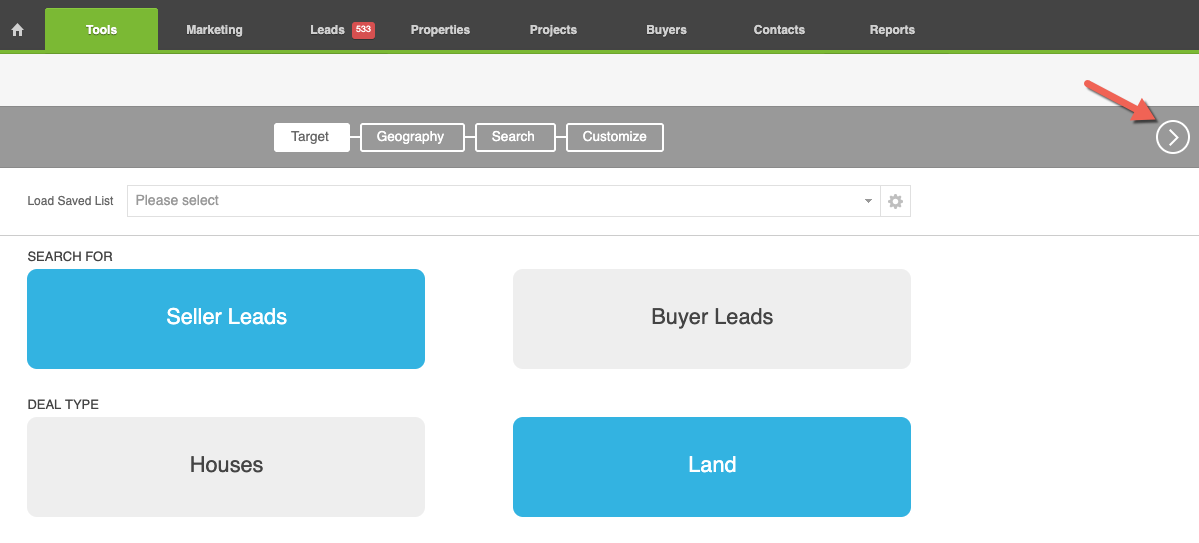Open the Contacts tab
Screen dimensions: 1199x543
[779, 30]
